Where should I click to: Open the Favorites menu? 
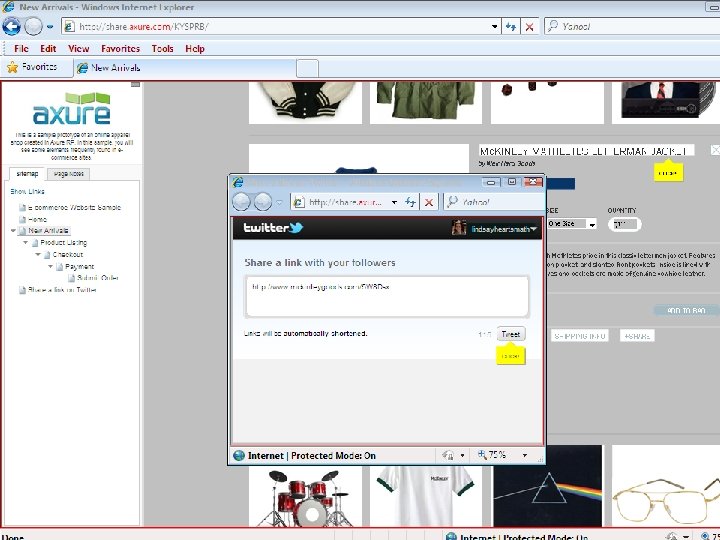(x=120, y=49)
